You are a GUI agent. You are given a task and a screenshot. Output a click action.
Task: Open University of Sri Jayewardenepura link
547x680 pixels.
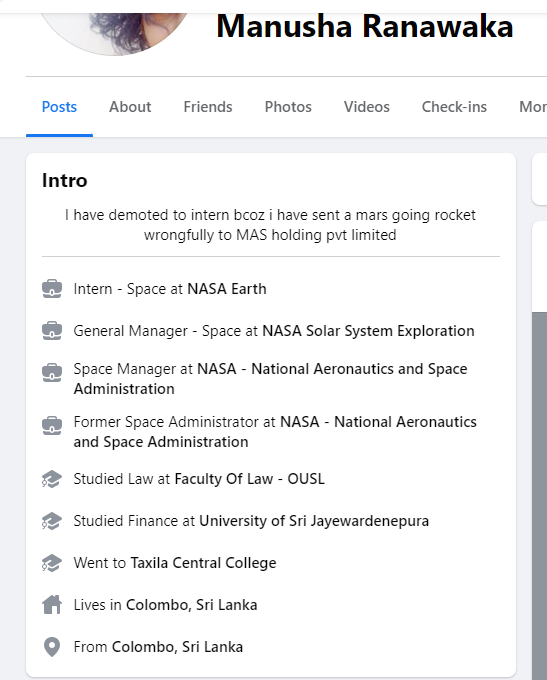(x=314, y=521)
